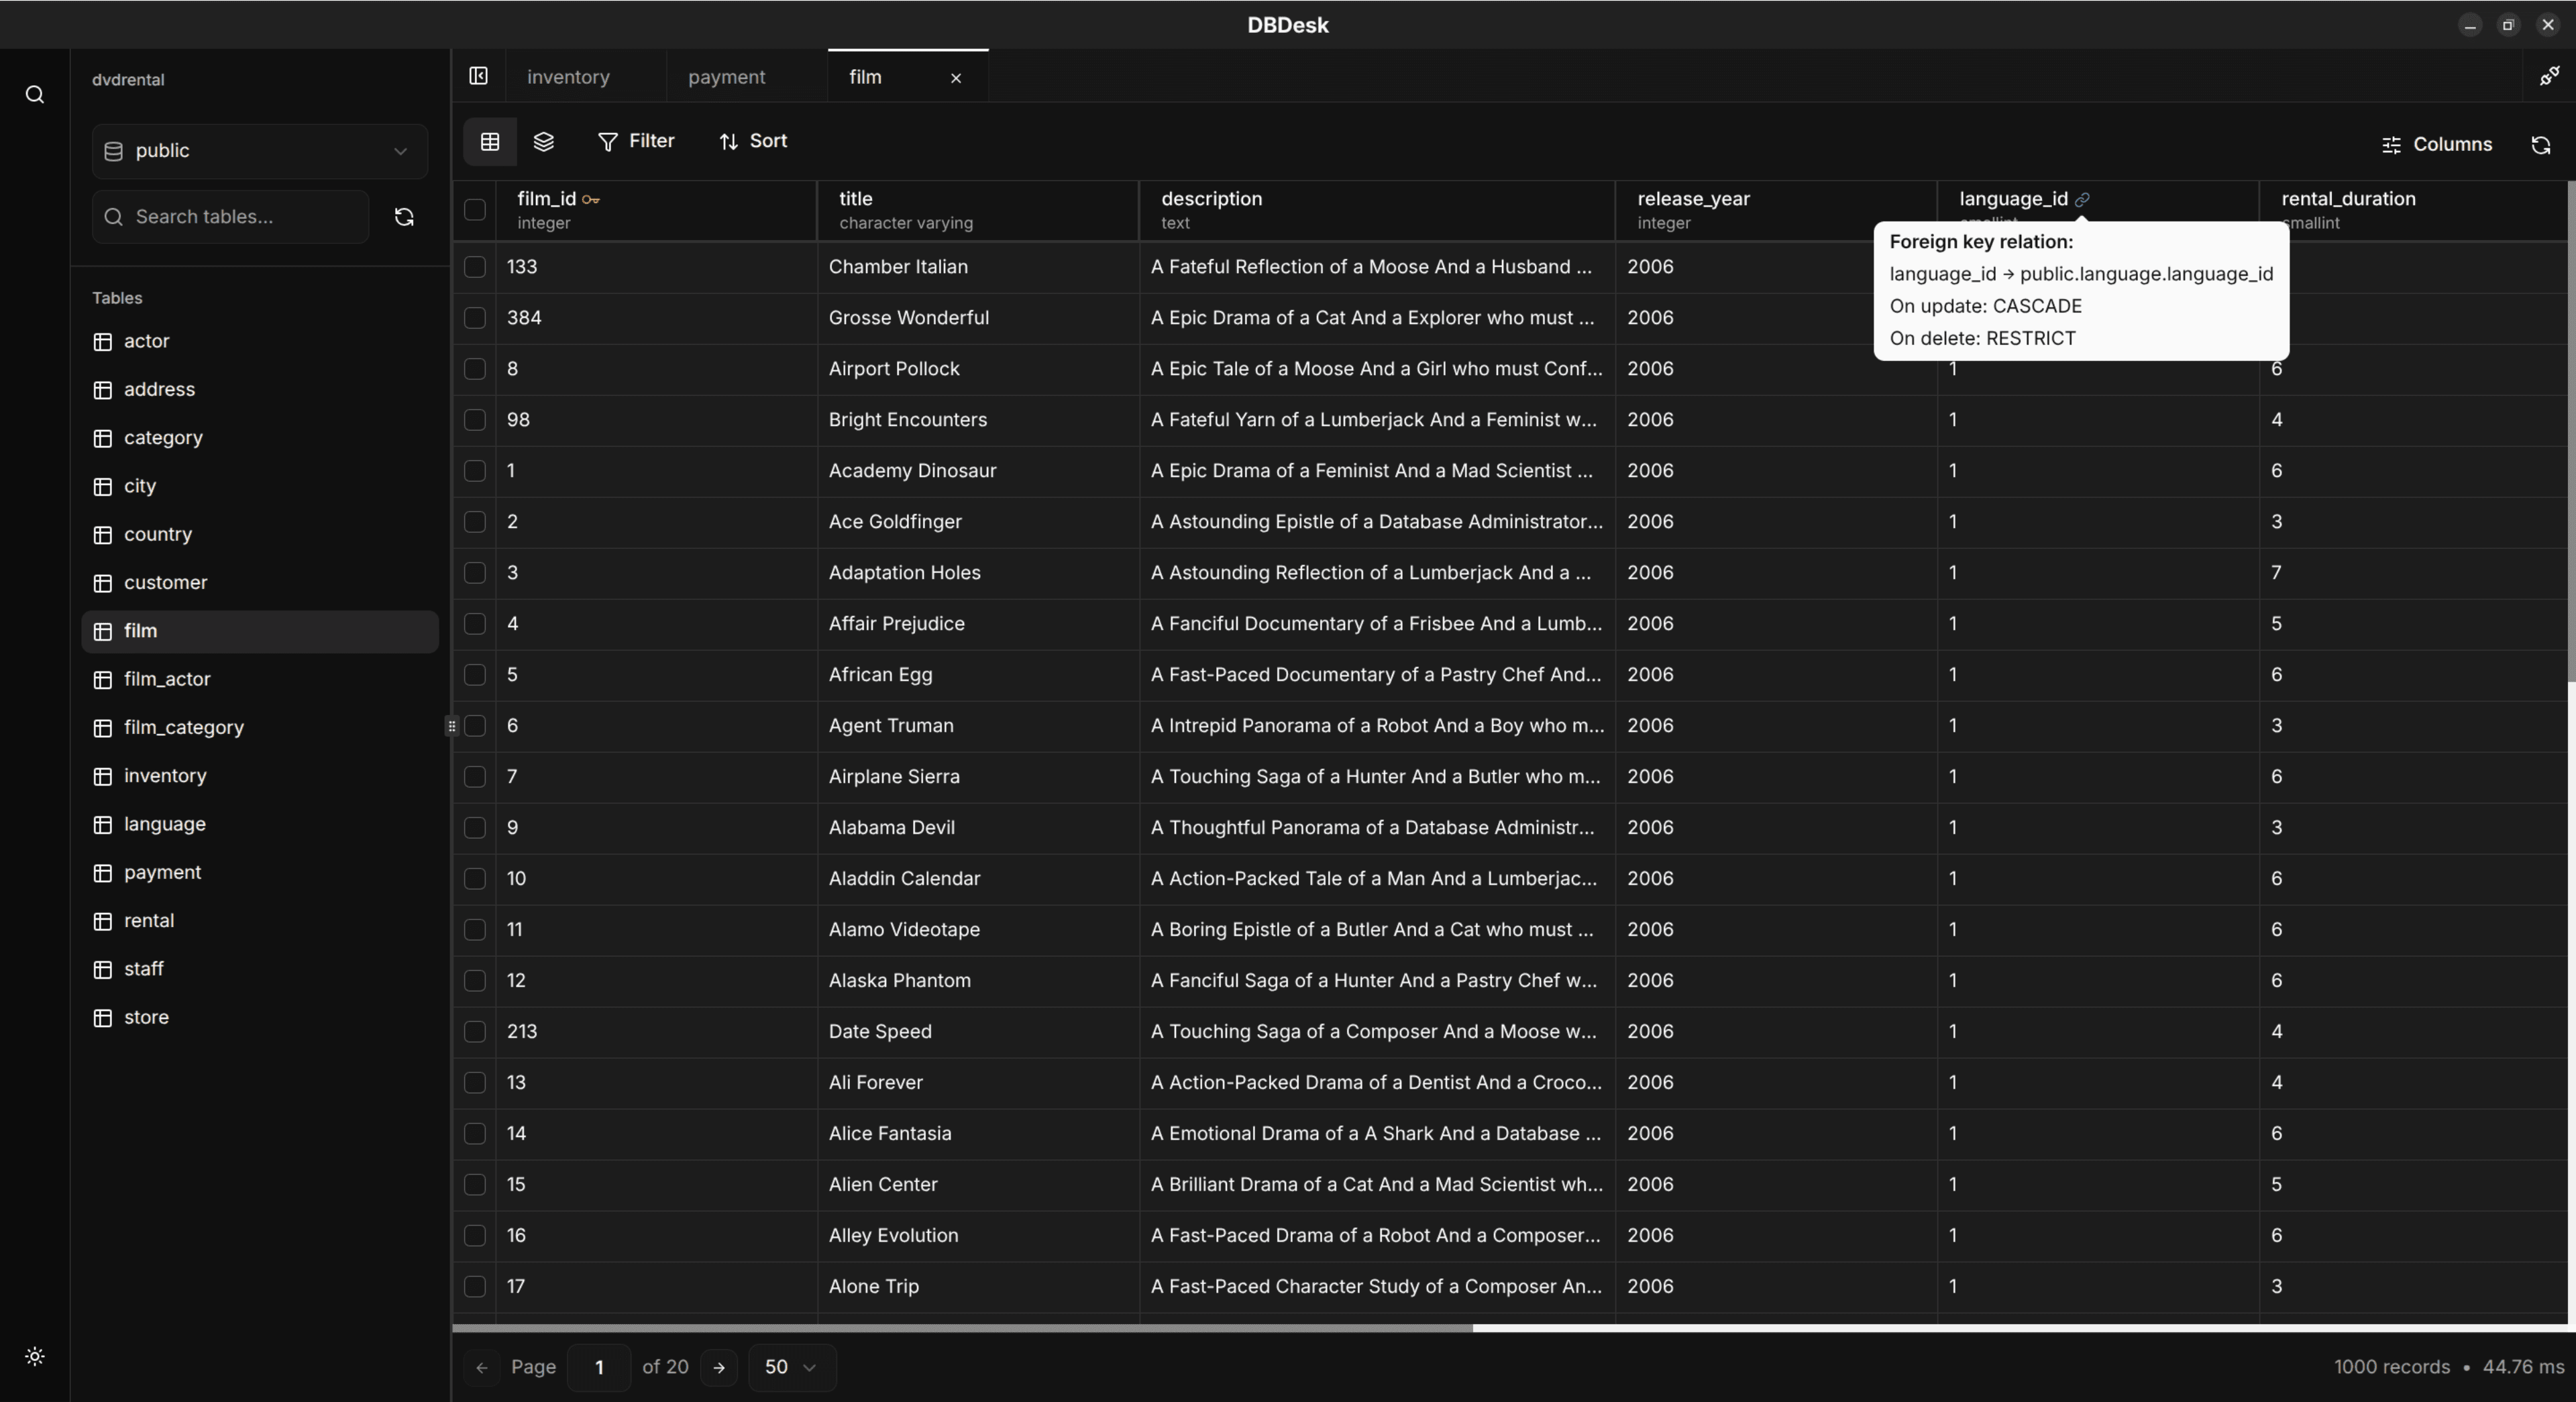
Task: Tick the checkbox beside Airport Pollock
Action: 474,369
